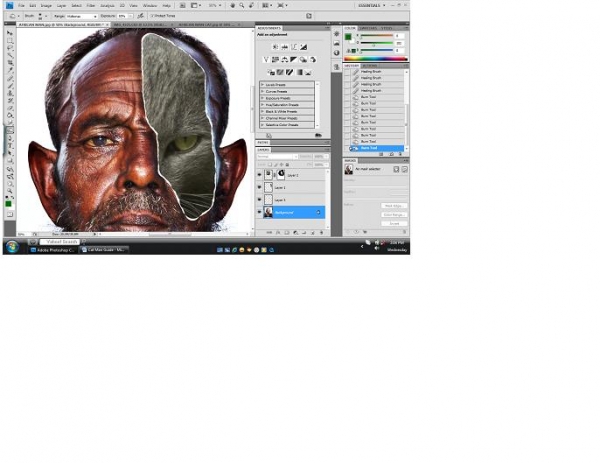The height and width of the screenshot is (463, 600).
Task: Select the Eyedropper tool
Action: 10,70
